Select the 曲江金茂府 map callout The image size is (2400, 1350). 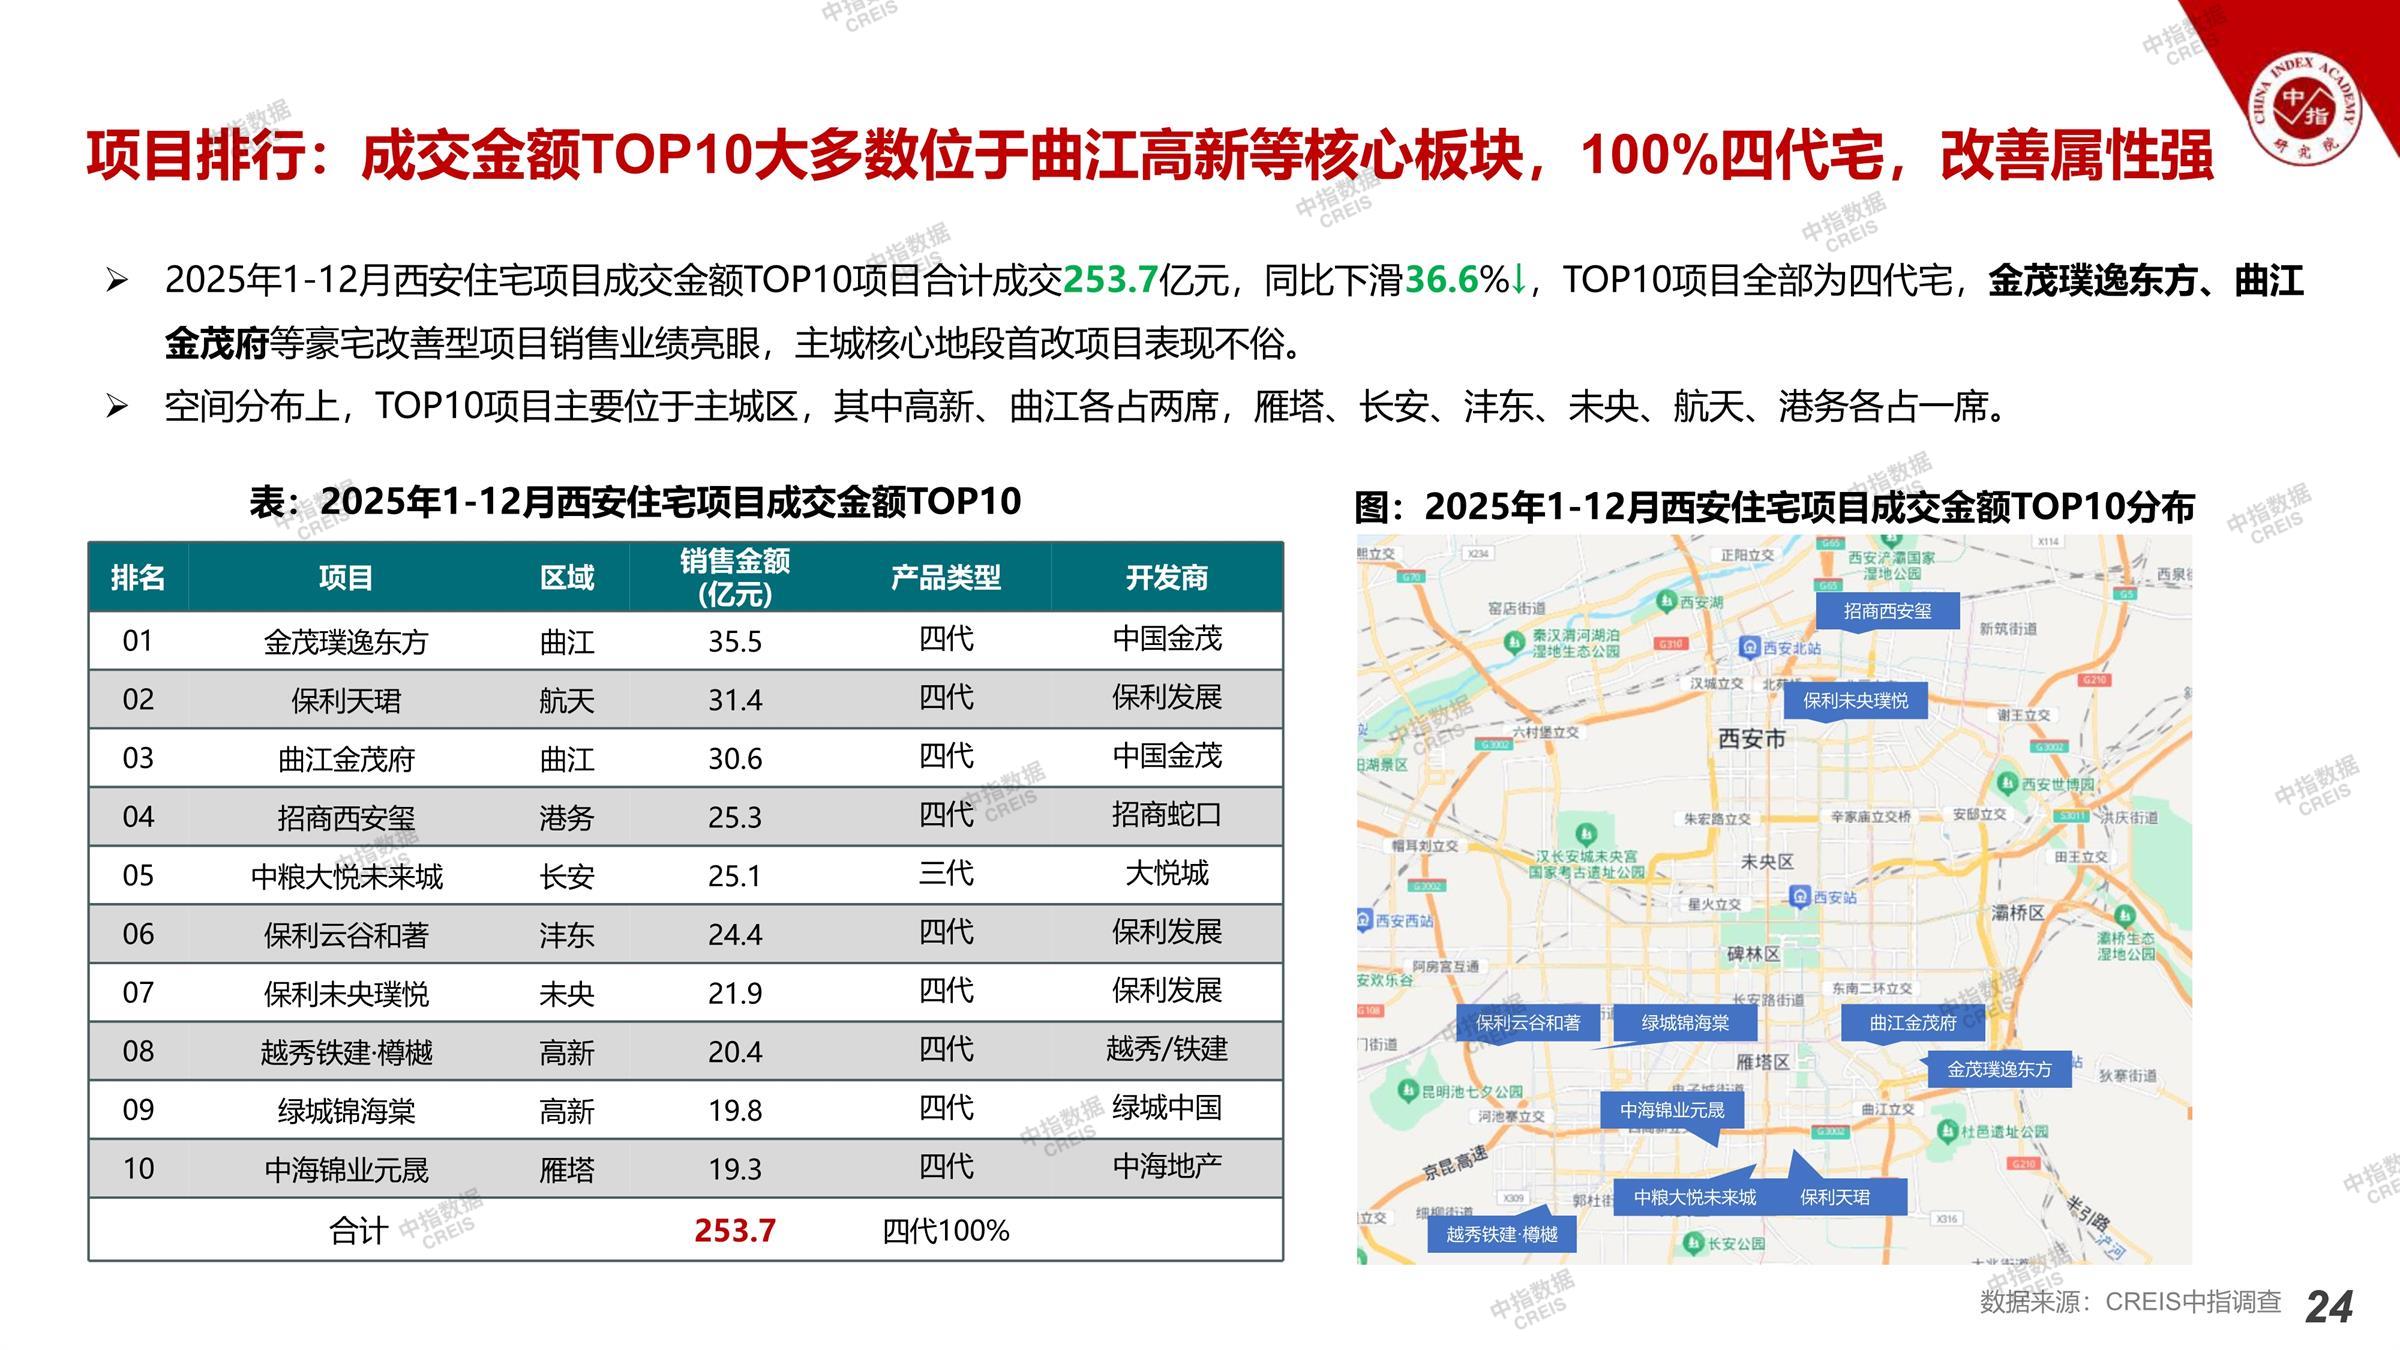point(1912,1023)
